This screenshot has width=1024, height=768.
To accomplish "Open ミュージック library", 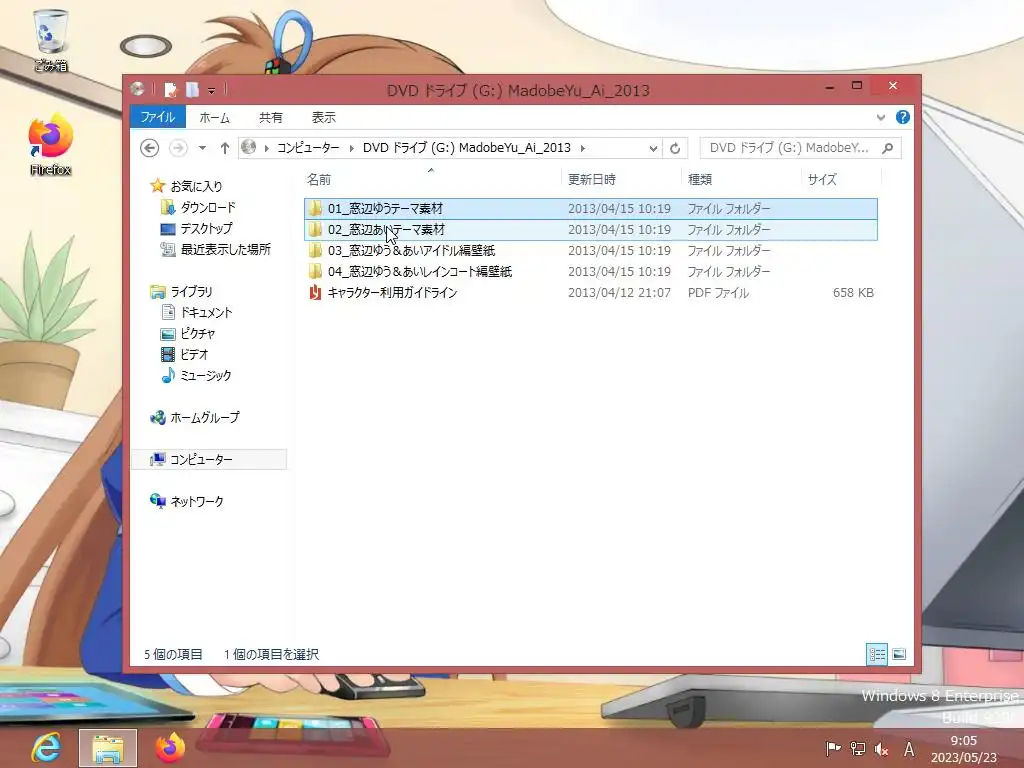I will tap(196, 376).
